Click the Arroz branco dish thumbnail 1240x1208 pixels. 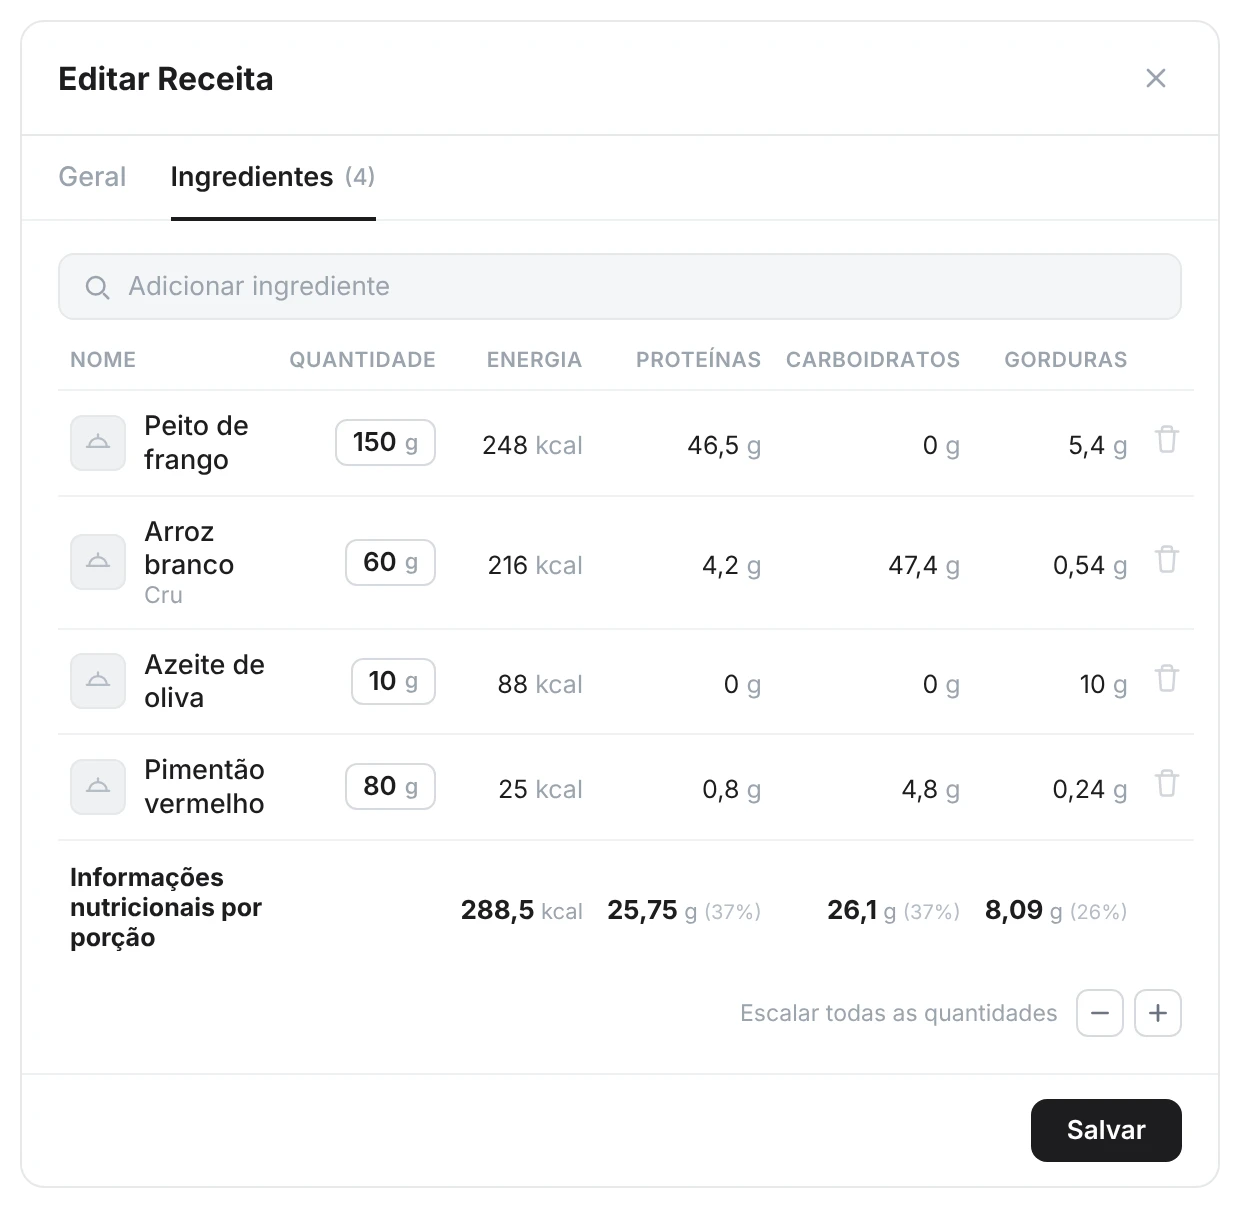click(98, 562)
